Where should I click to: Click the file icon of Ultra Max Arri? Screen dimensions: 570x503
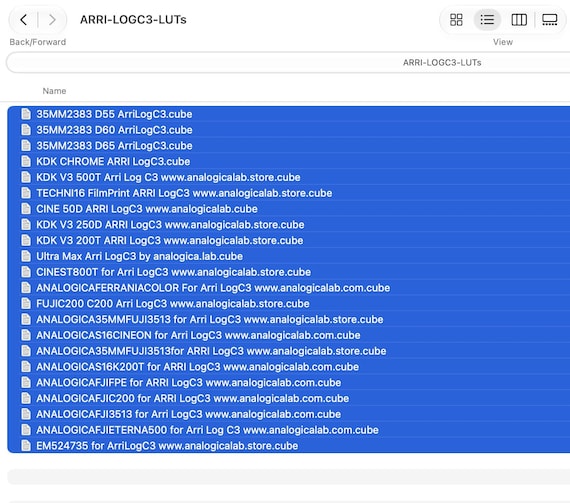[26, 256]
